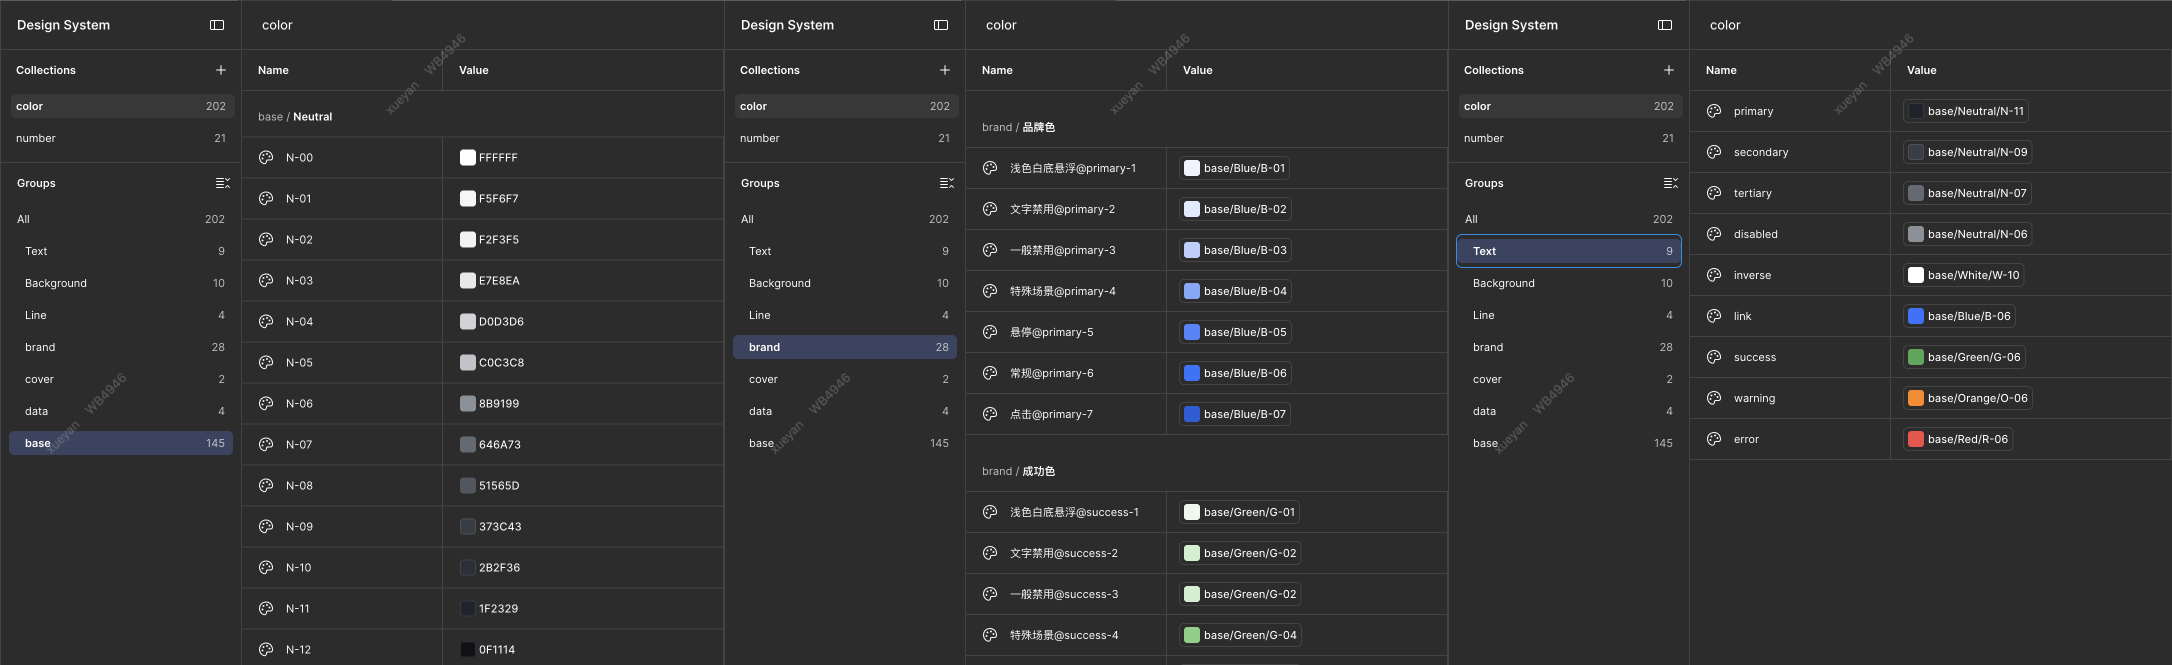Image resolution: width=2172 pixels, height=665 pixels.
Task: Click the 0F1114 color swatch for N-12
Action: 467,650
